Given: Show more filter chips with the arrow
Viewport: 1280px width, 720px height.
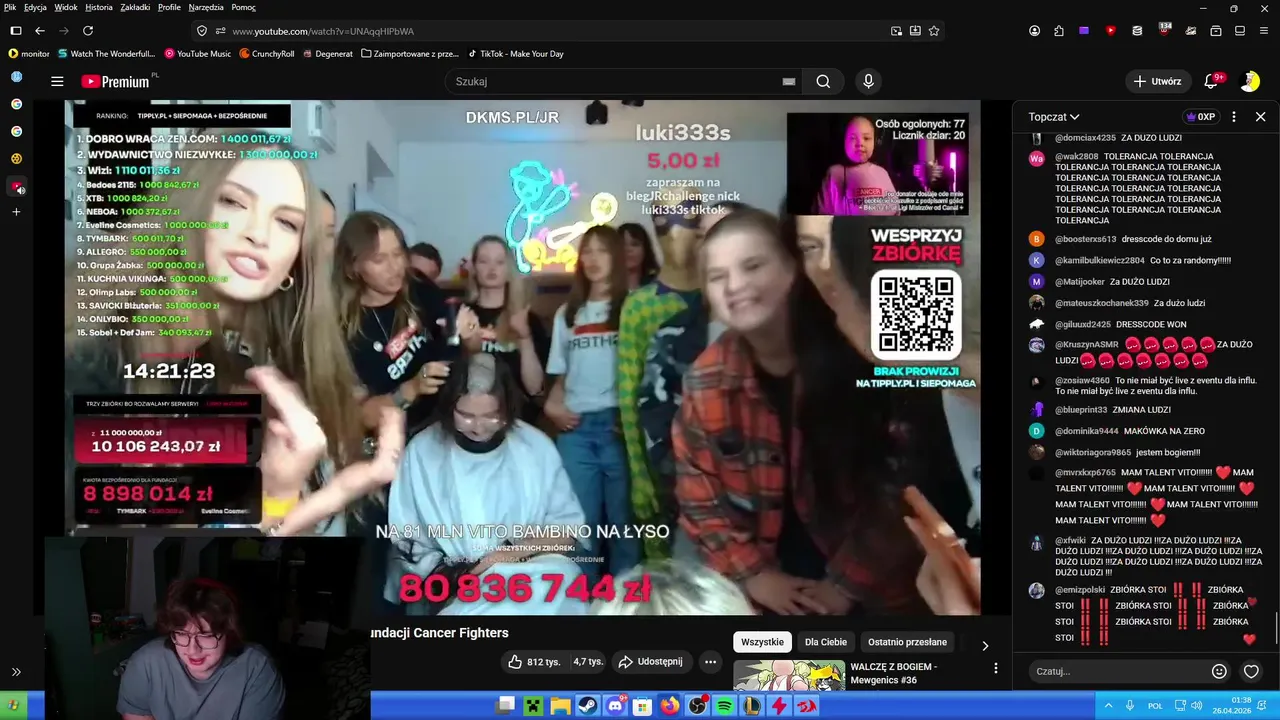Looking at the screenshot, I should [985, 645].
